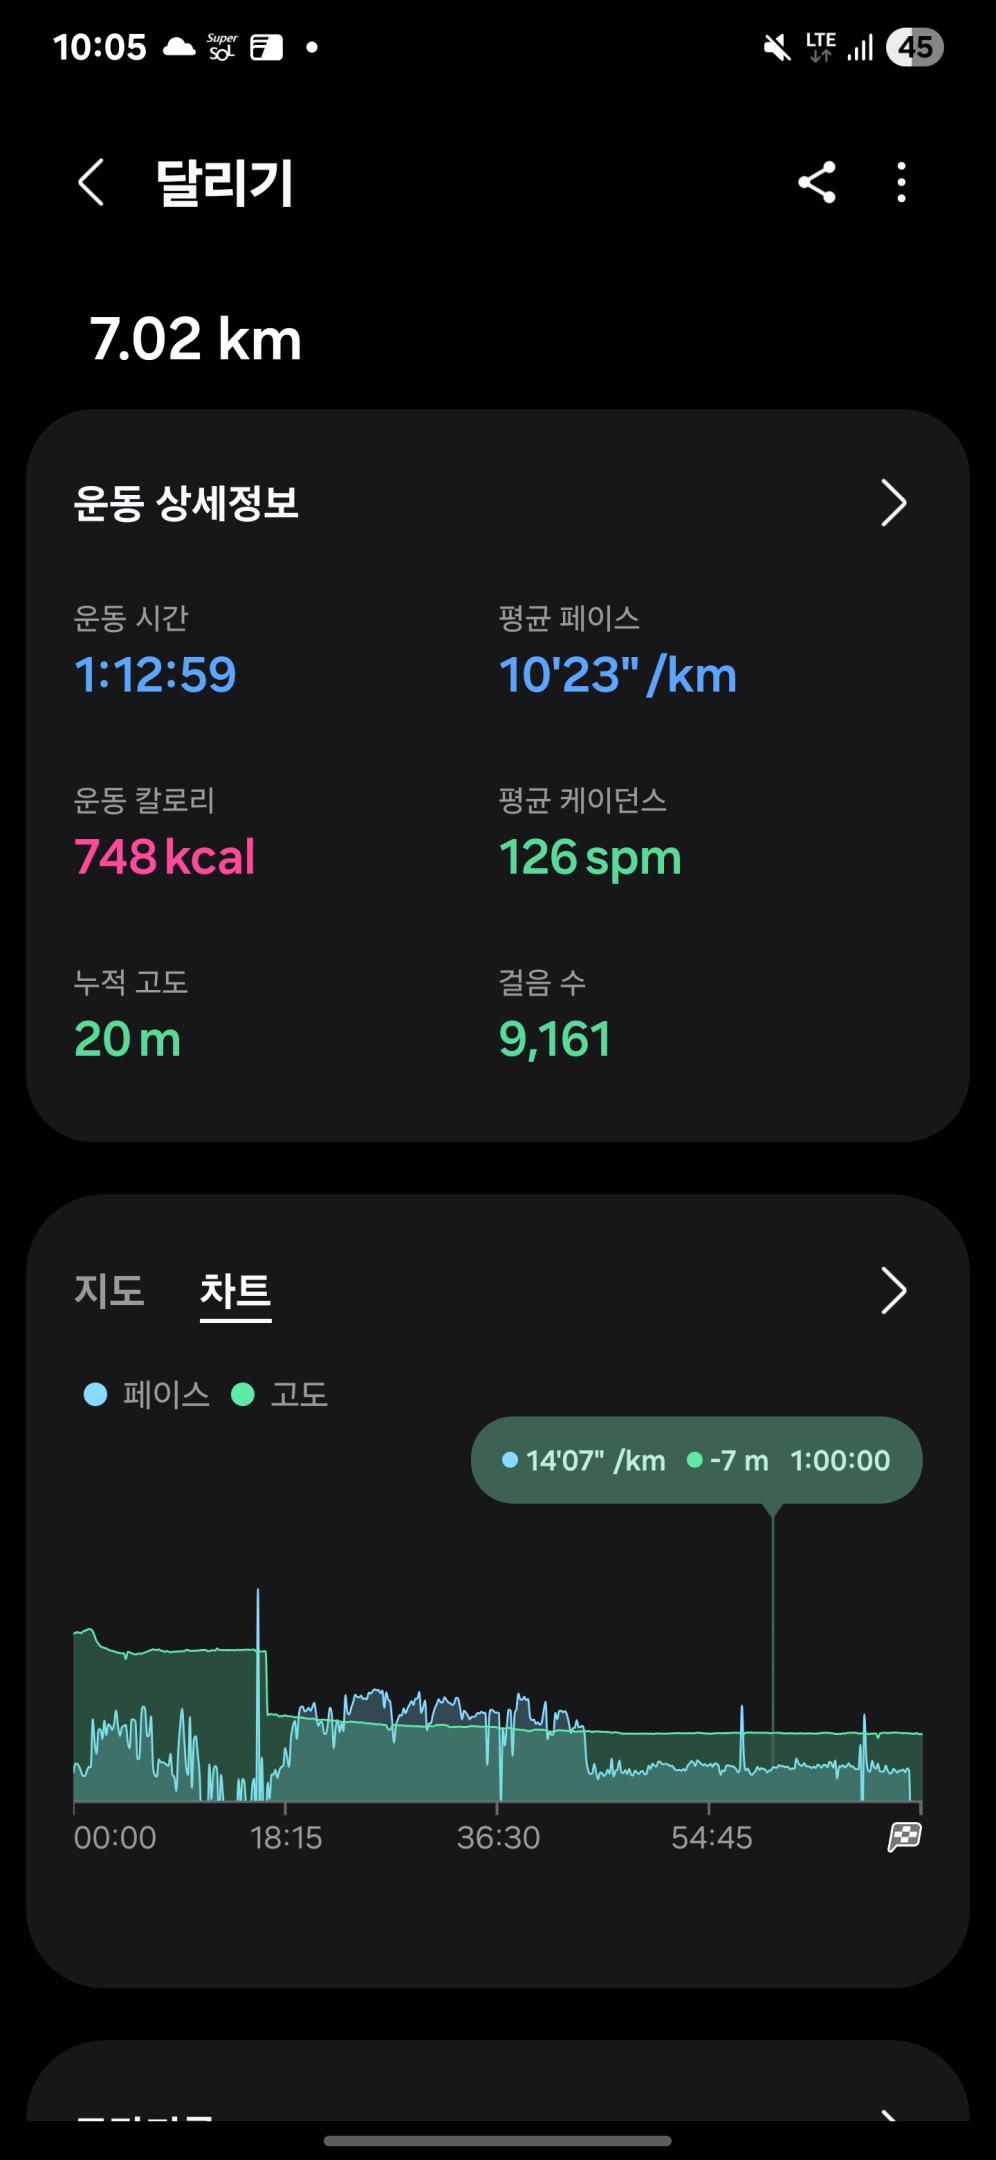Tap the battery indicator showing 45
This screenshot has height=2160, width=996.
point(914,47)
